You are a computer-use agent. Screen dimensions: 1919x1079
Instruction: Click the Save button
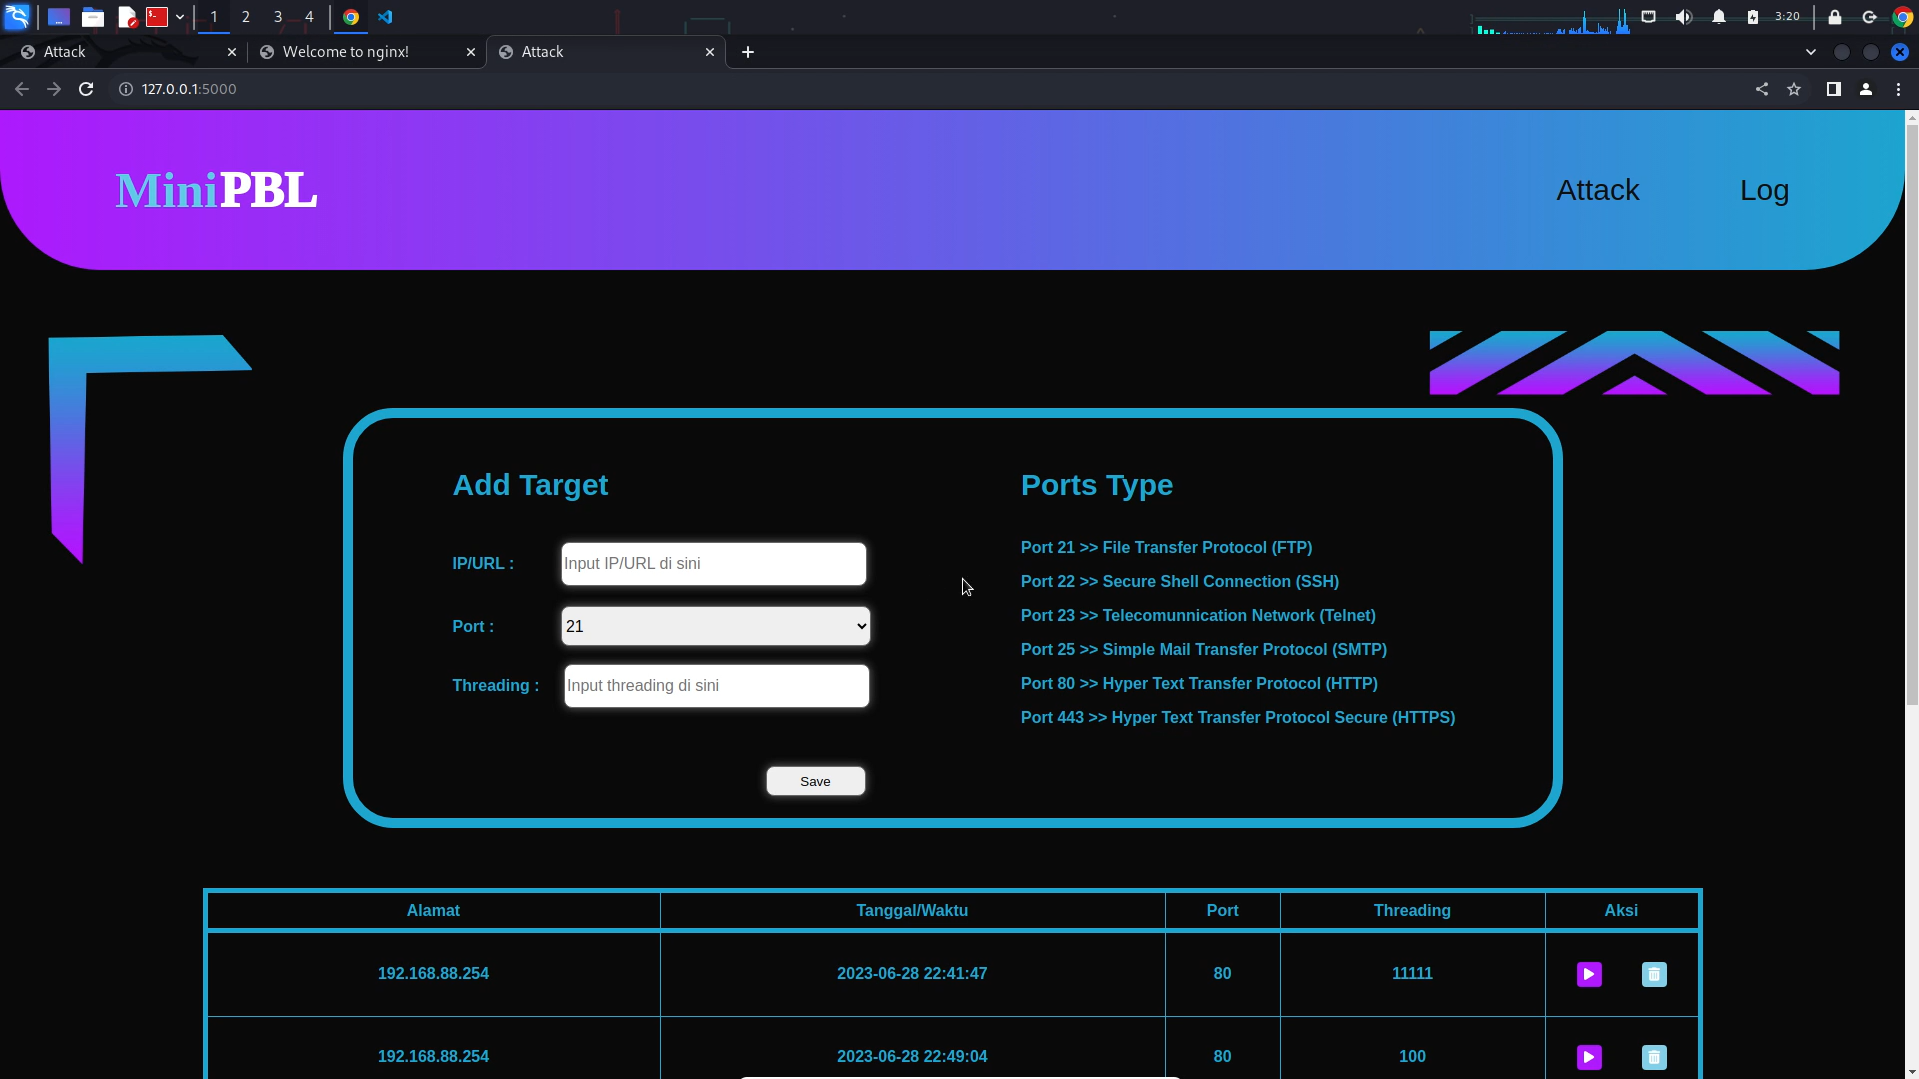[x=815, y=781]
